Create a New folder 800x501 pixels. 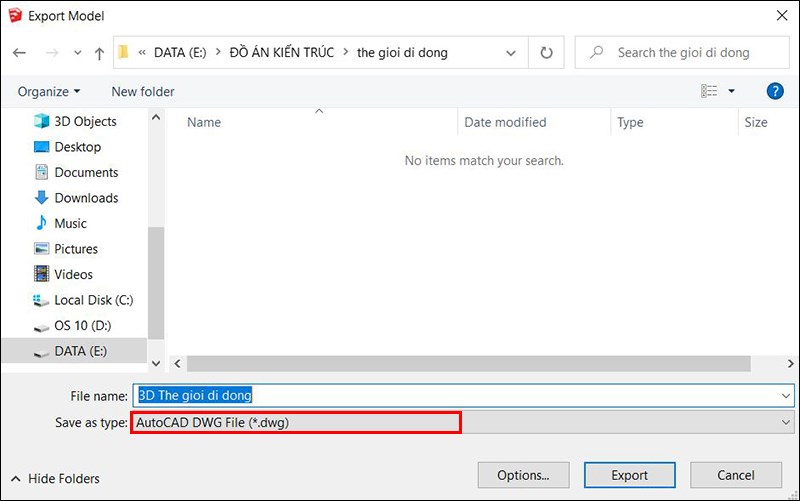(143, 92)
